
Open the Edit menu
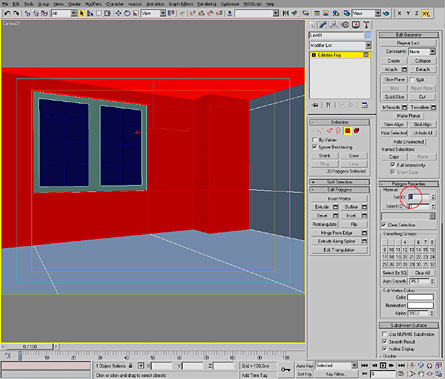click(x=16, y=4)
